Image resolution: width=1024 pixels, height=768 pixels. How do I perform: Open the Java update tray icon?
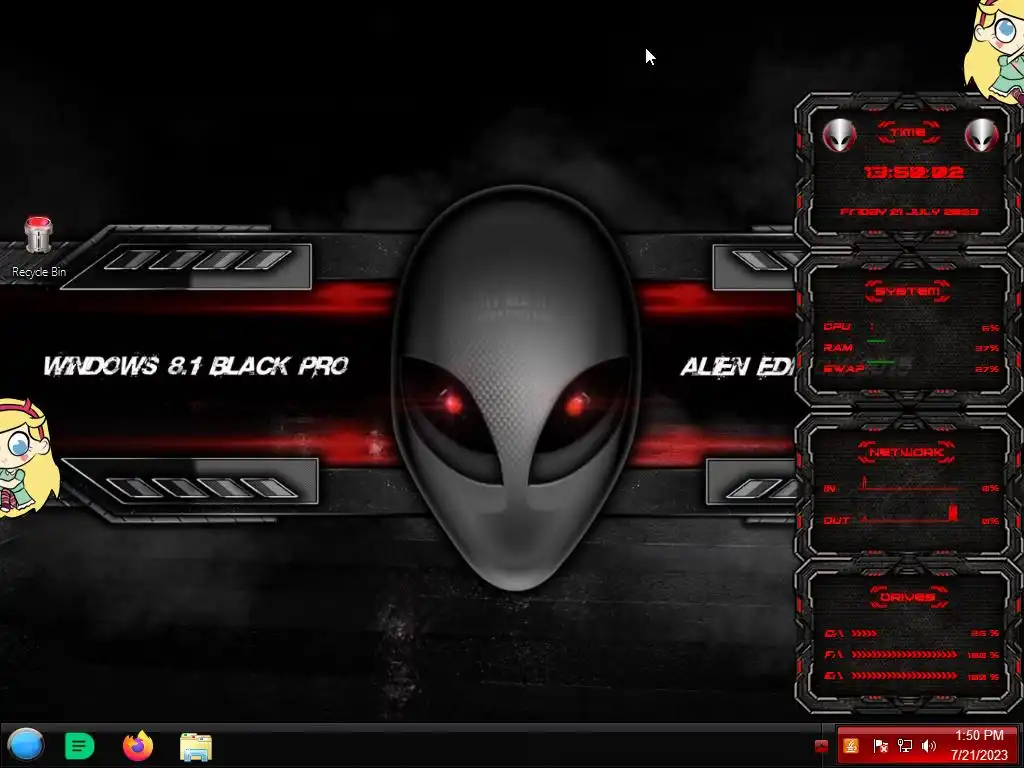coord(851,746)
